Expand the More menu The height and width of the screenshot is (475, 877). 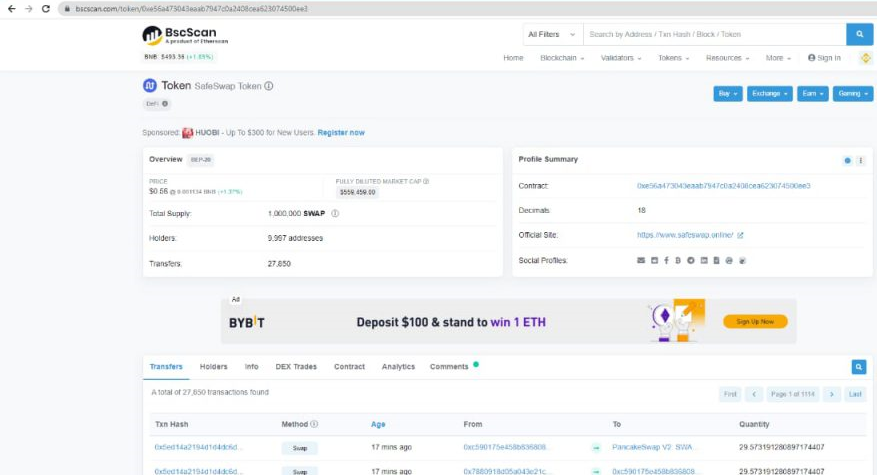click(778, 58)
